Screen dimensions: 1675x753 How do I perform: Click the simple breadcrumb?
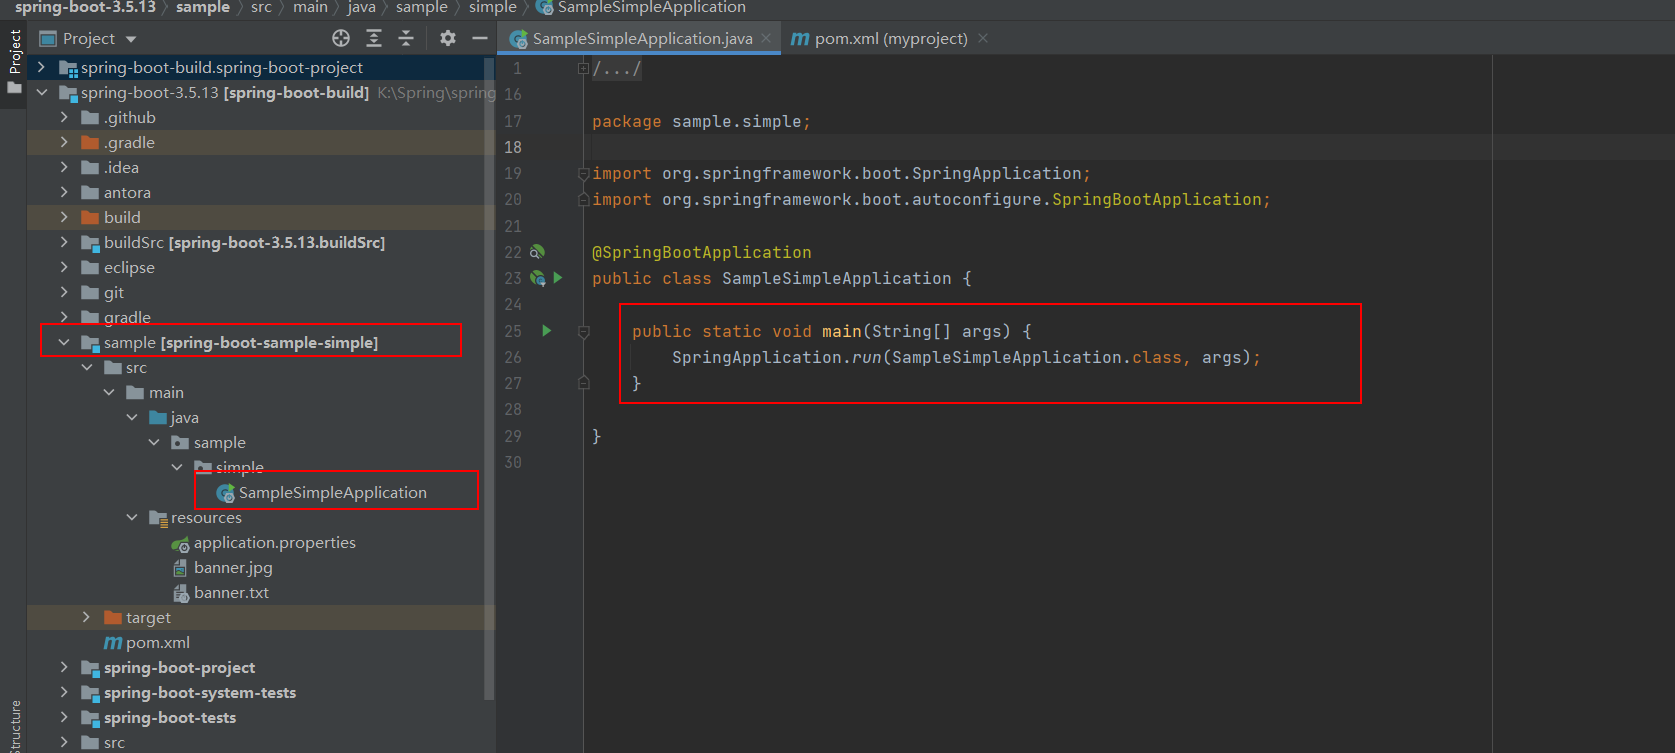(493, 7)
